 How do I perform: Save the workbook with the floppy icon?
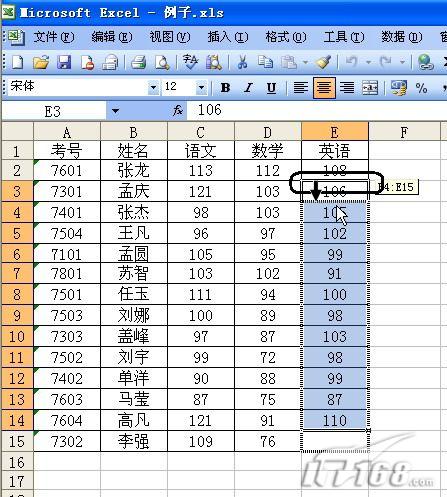(x=64, y=62)
